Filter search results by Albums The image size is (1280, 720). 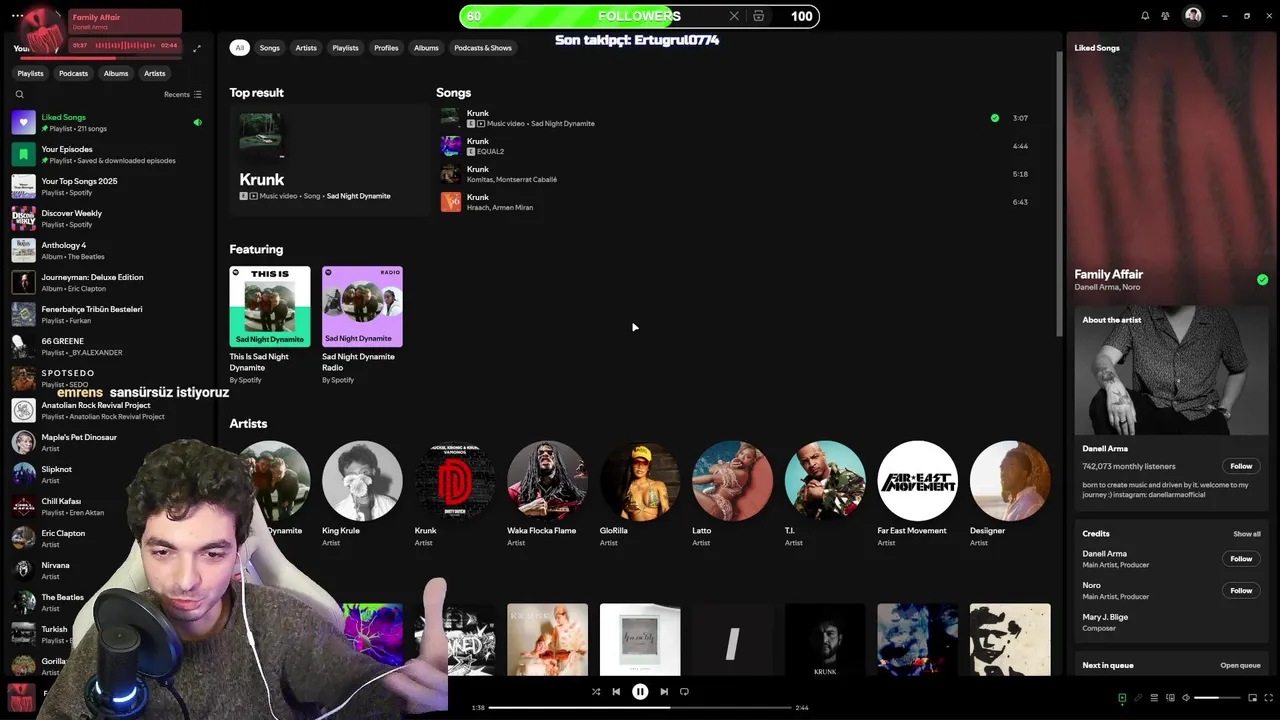click(426, 48)
